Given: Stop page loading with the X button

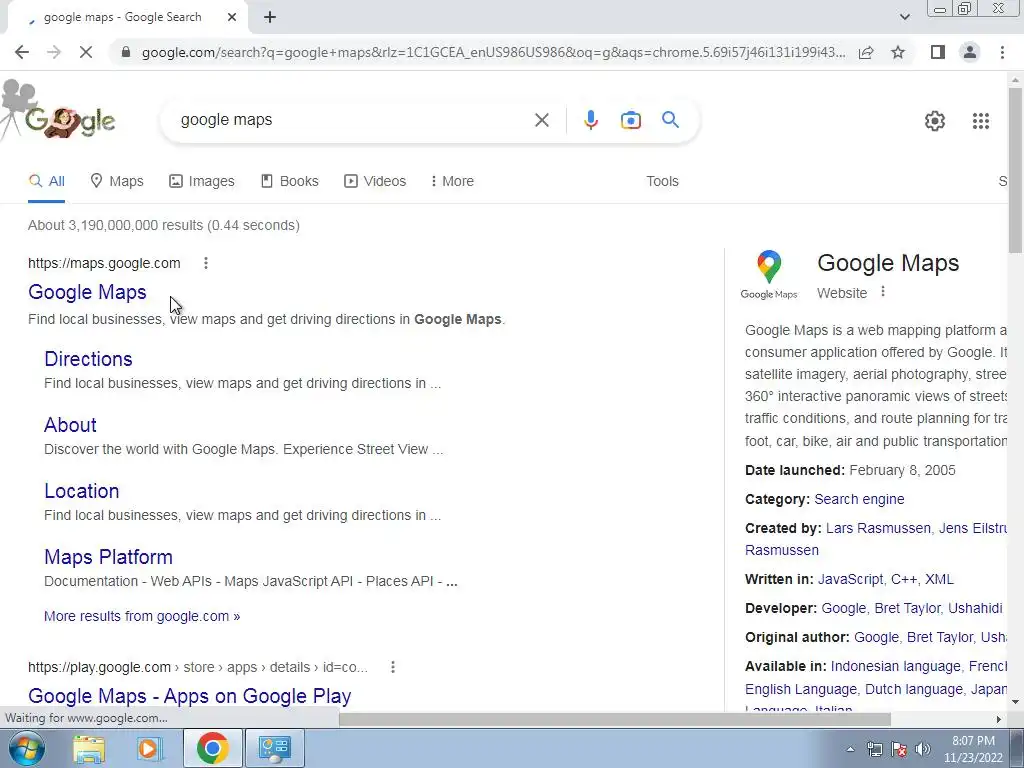Looking at the screenshot, I should [x=86, y=52].
